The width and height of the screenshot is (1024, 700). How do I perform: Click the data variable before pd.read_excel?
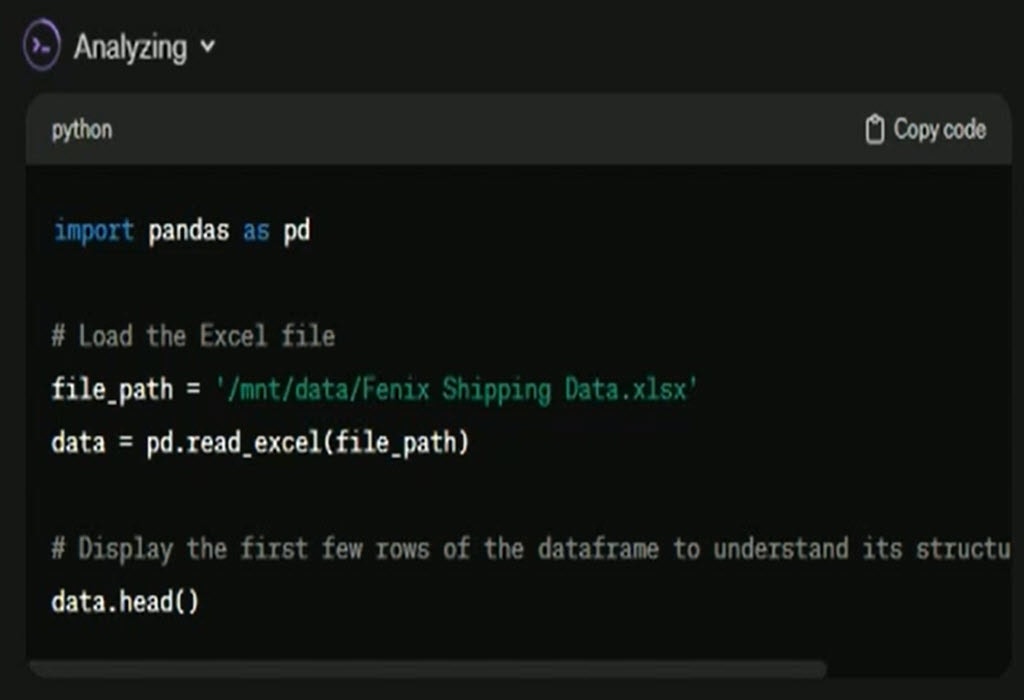click(78, 442)
